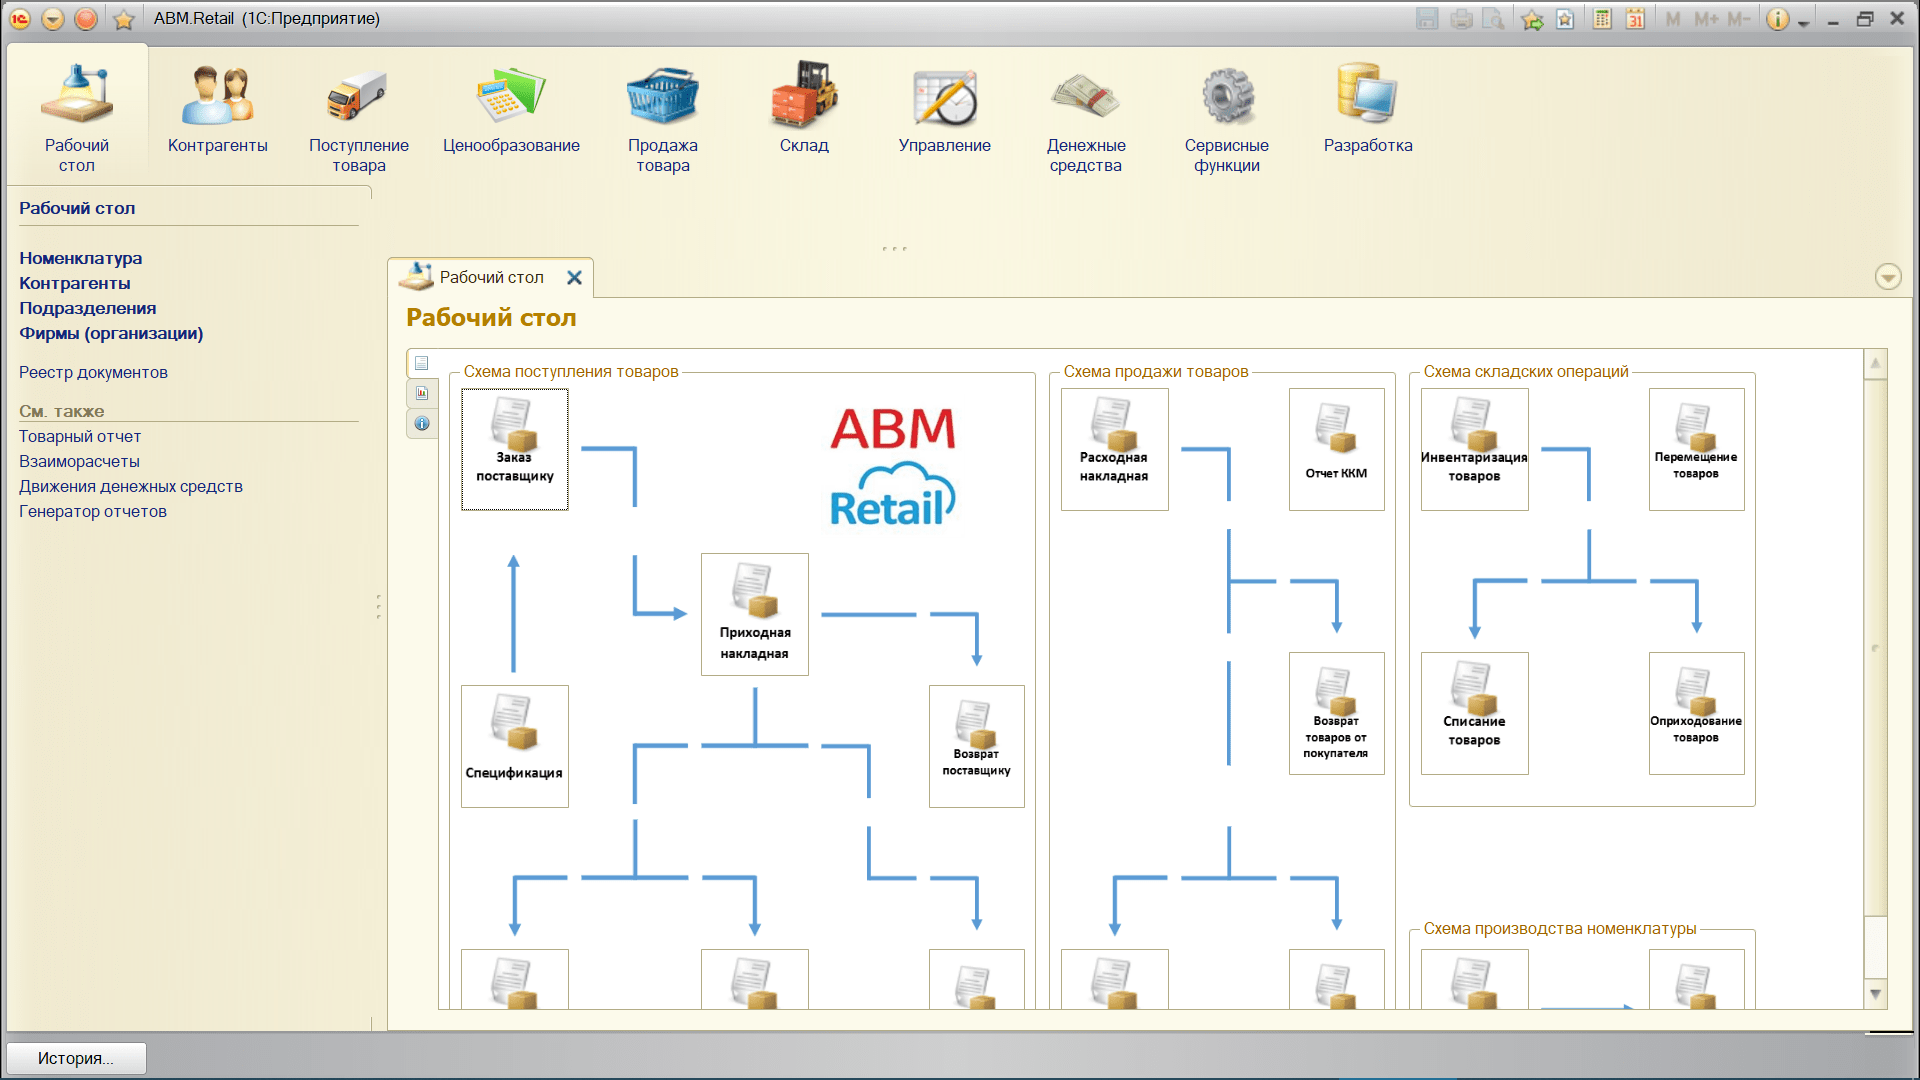
Task: Click the M- memory button
Action: 1739,19
